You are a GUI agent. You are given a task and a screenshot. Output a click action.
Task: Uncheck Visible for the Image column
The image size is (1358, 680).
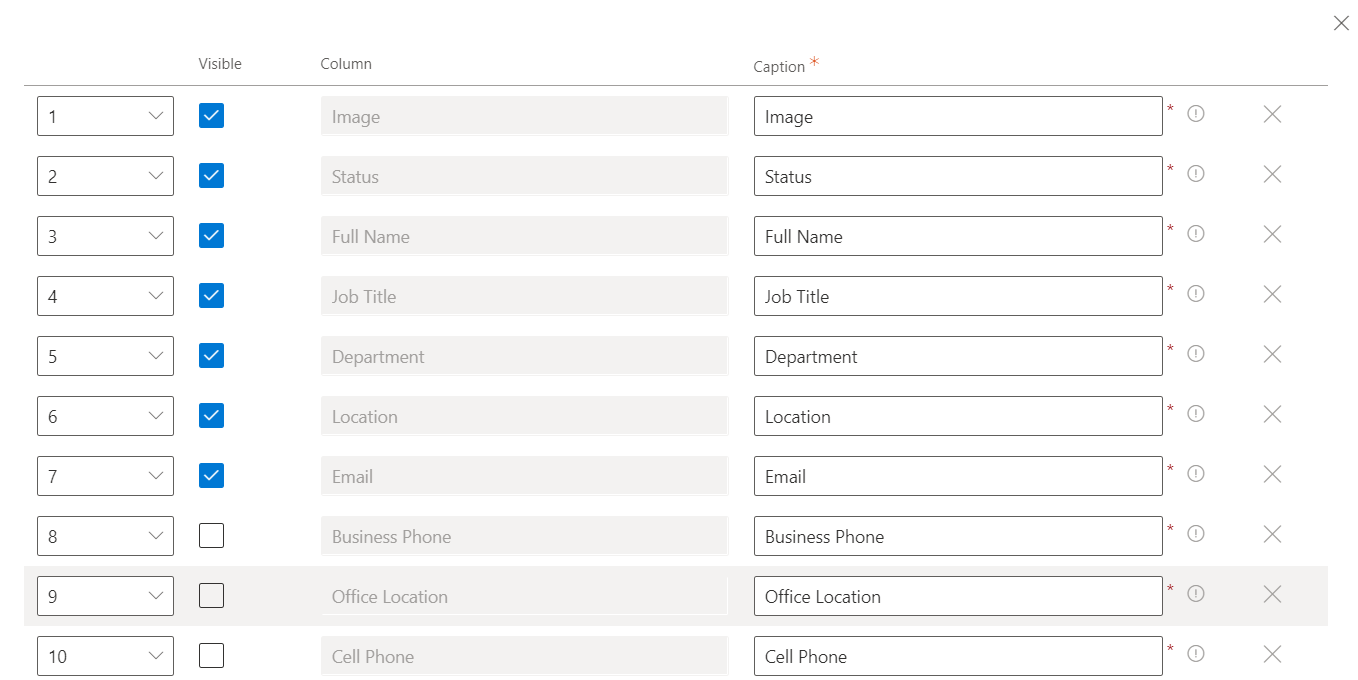point(211,116)
